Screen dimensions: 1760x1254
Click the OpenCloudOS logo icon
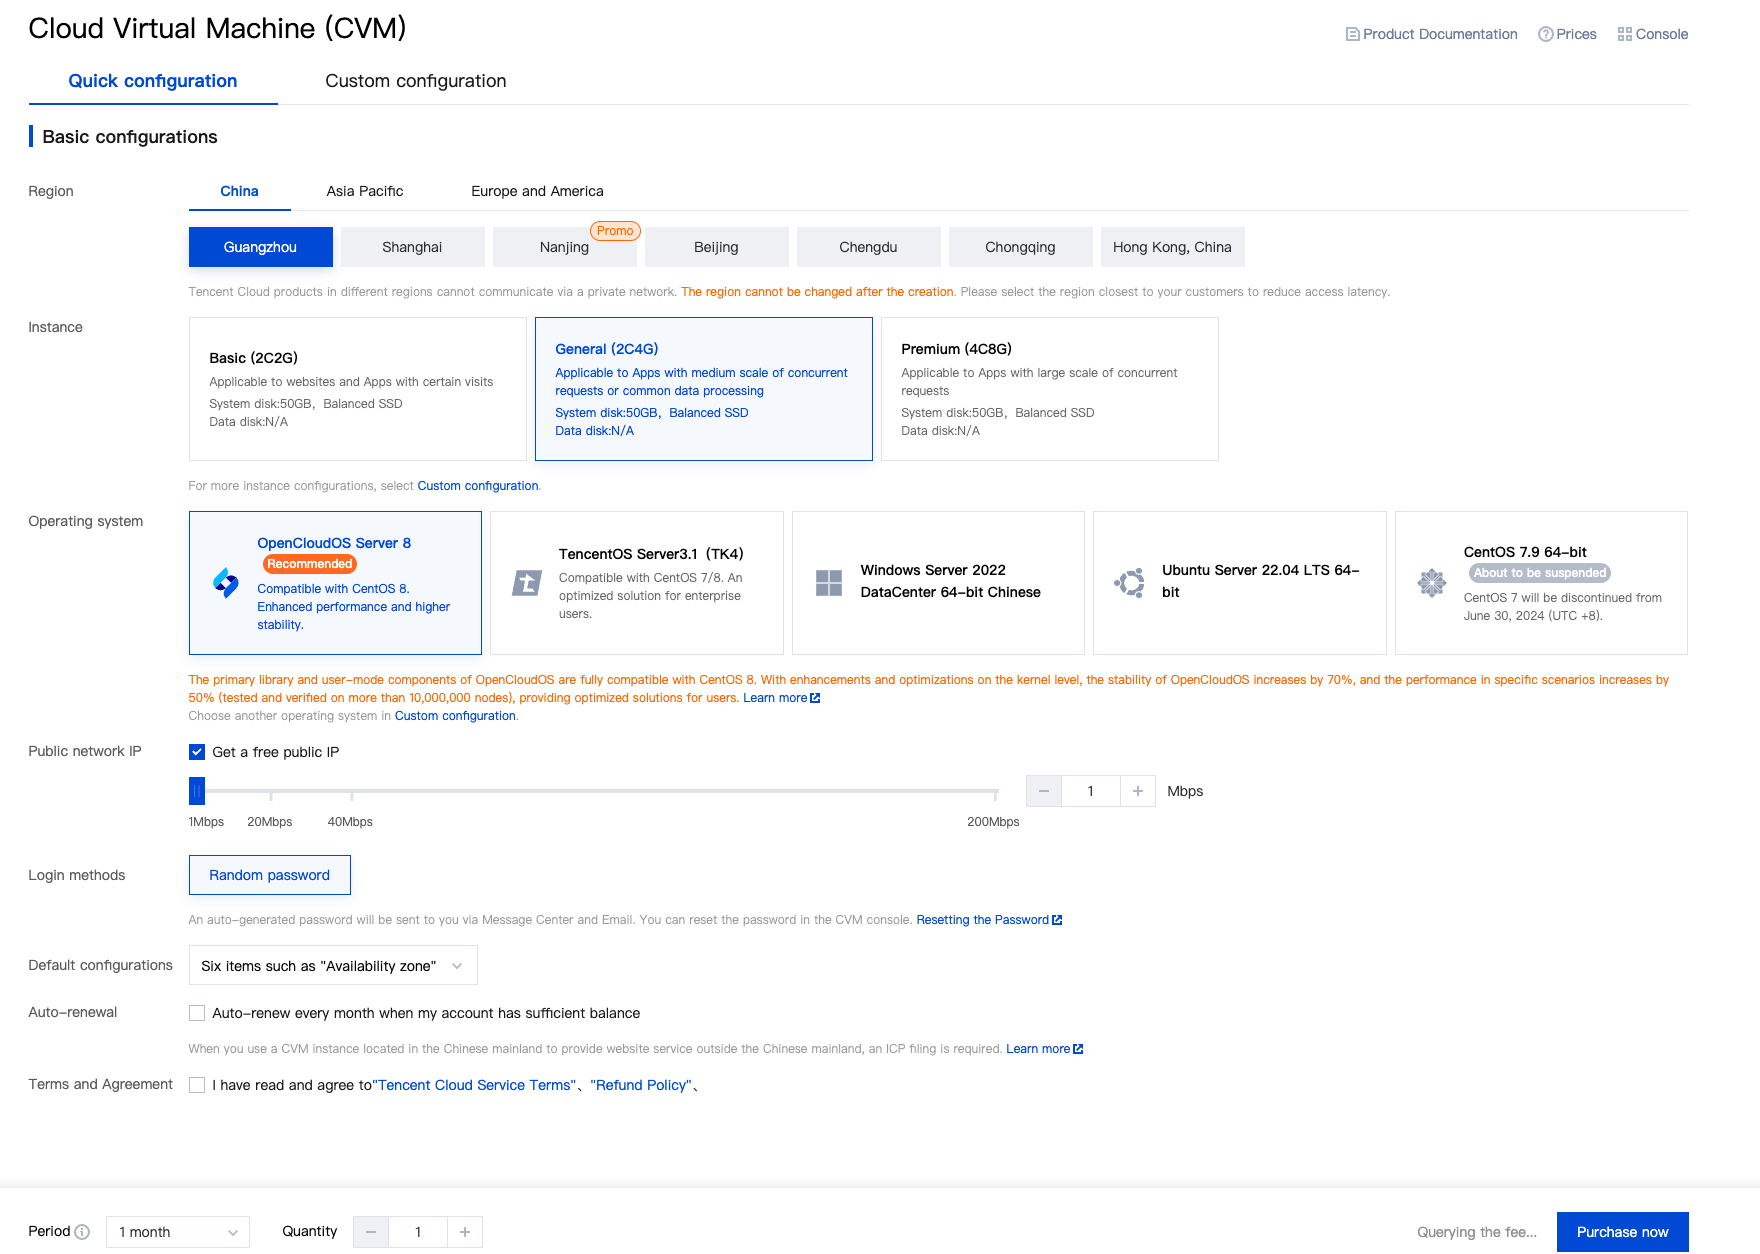coord(226,583)
